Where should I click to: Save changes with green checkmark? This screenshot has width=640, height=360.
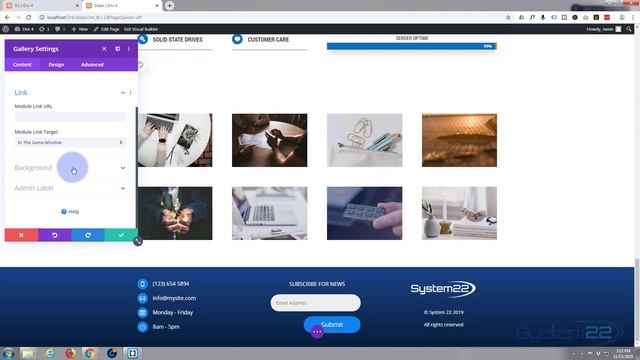click(121, 235)
